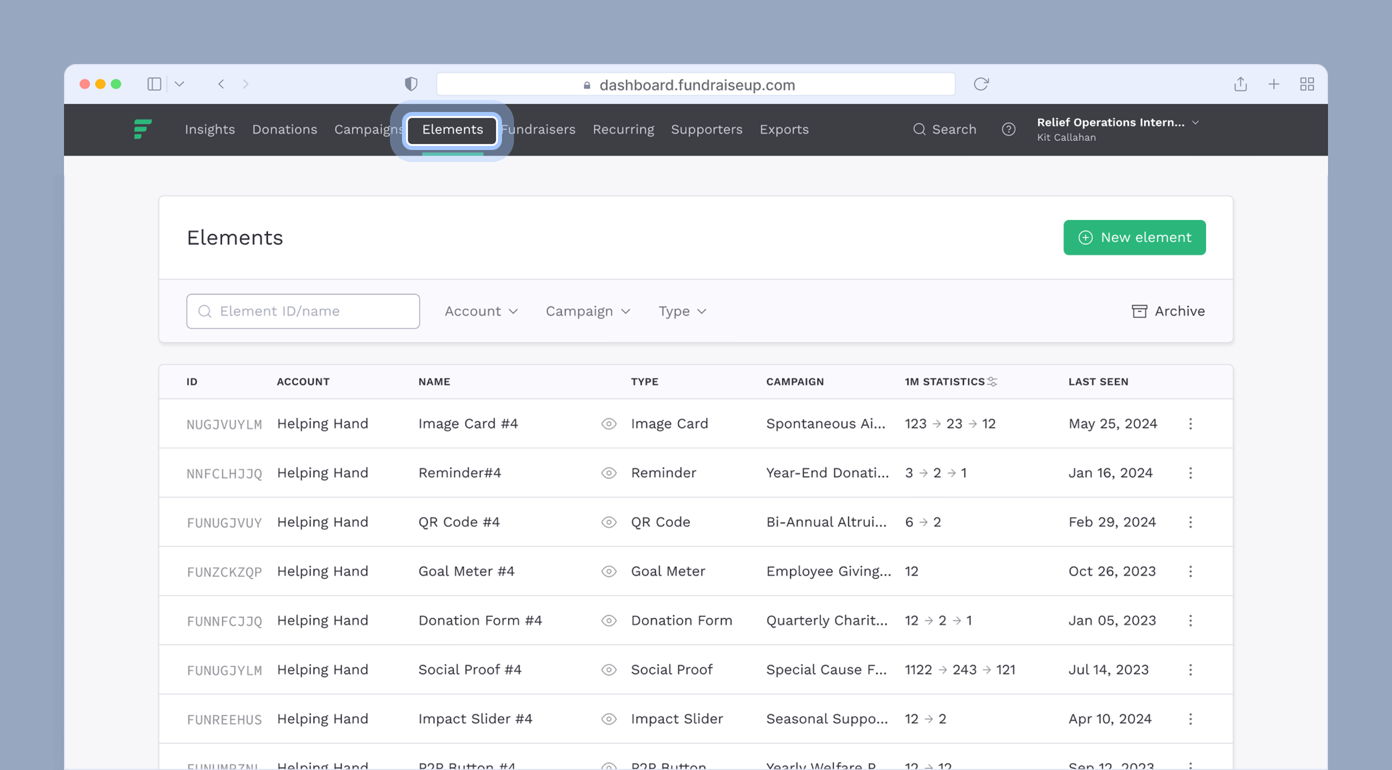Reload the page with the refresh icon
This screenshot has width=1392, height=770.
tap(981, 84)
